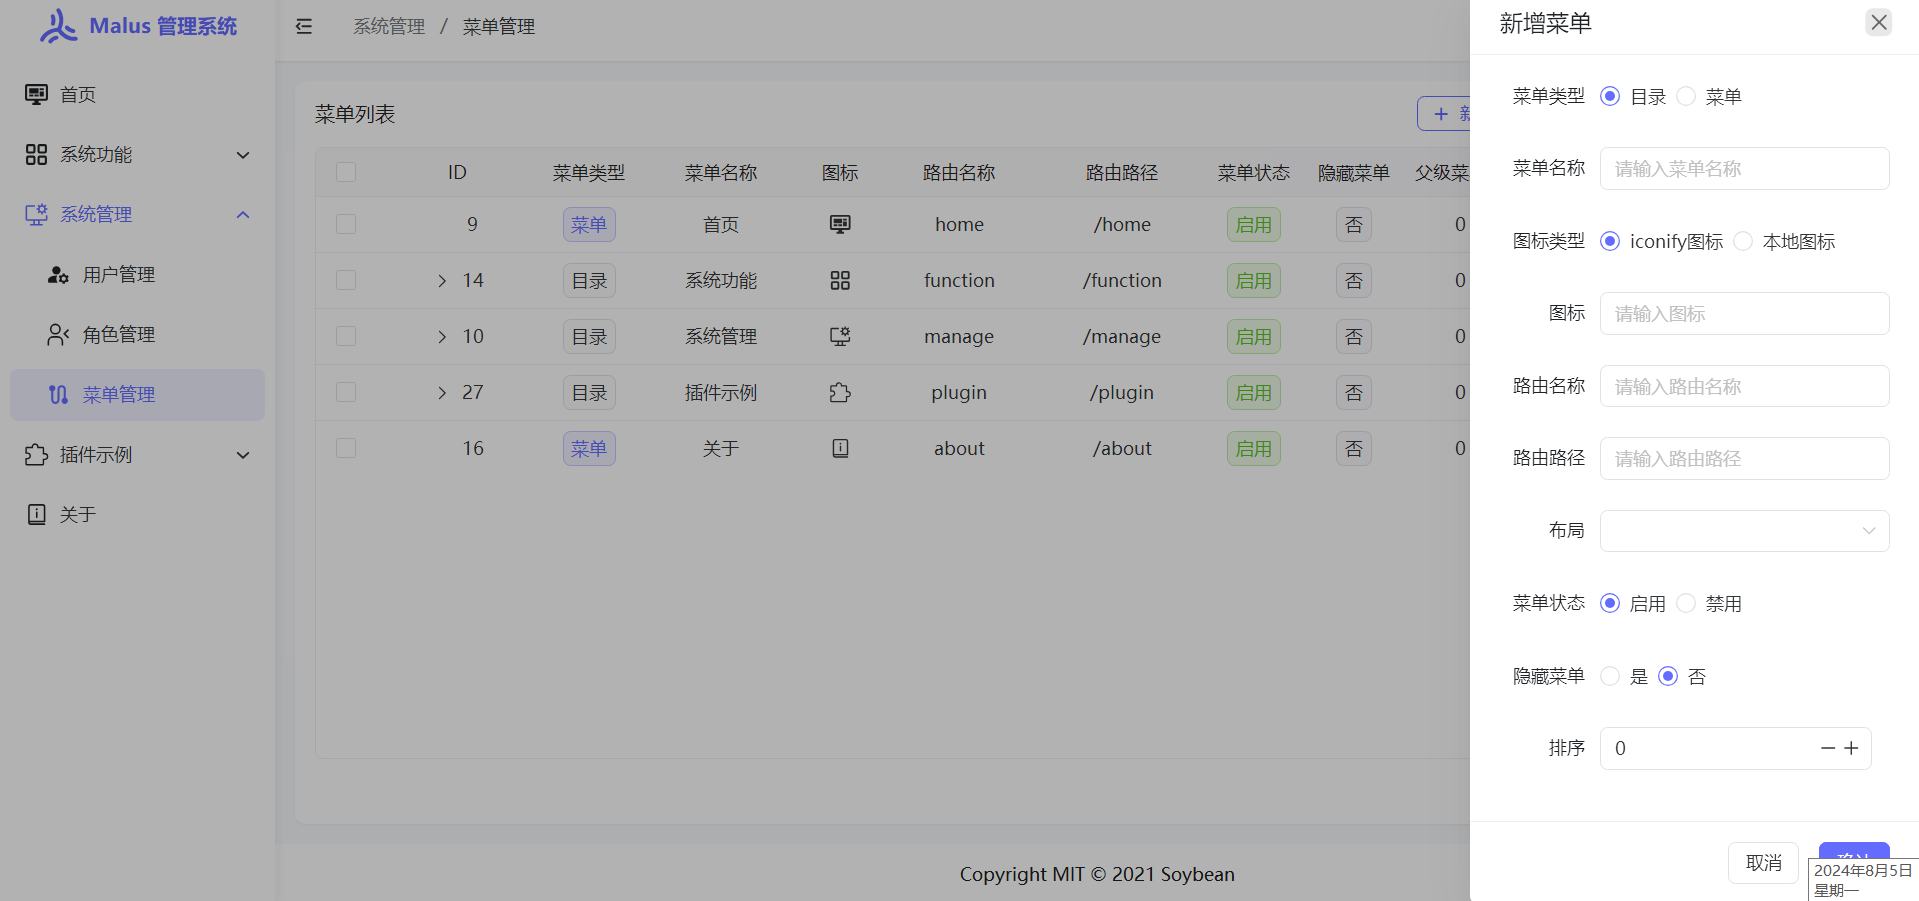Expand 插件示例 sidebar chevron
Image resolution: width=1919 pixels, height=901 pixels.
click(x=243, y=455)
